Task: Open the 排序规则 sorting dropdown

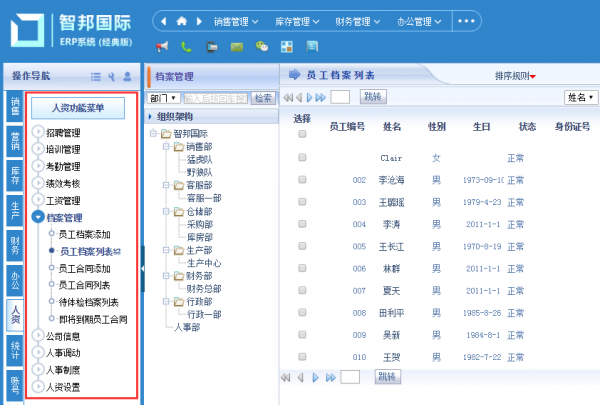Action: [515, 76]
